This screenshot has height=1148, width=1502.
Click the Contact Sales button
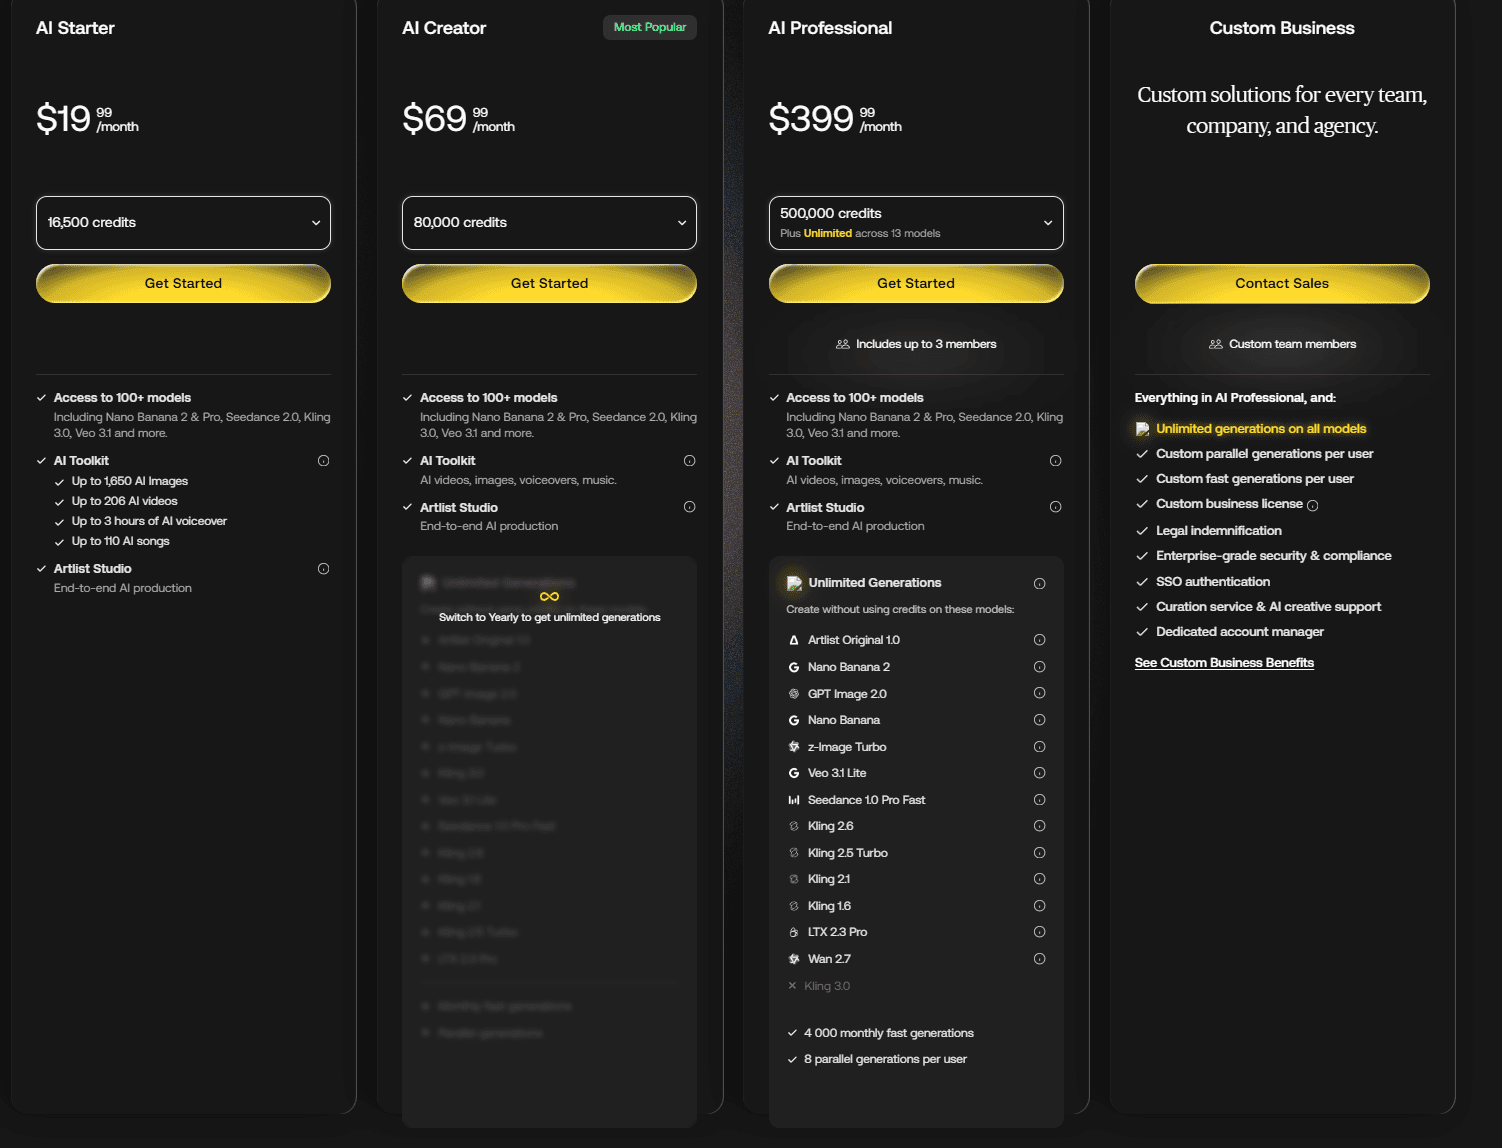tap(1282, 283)
